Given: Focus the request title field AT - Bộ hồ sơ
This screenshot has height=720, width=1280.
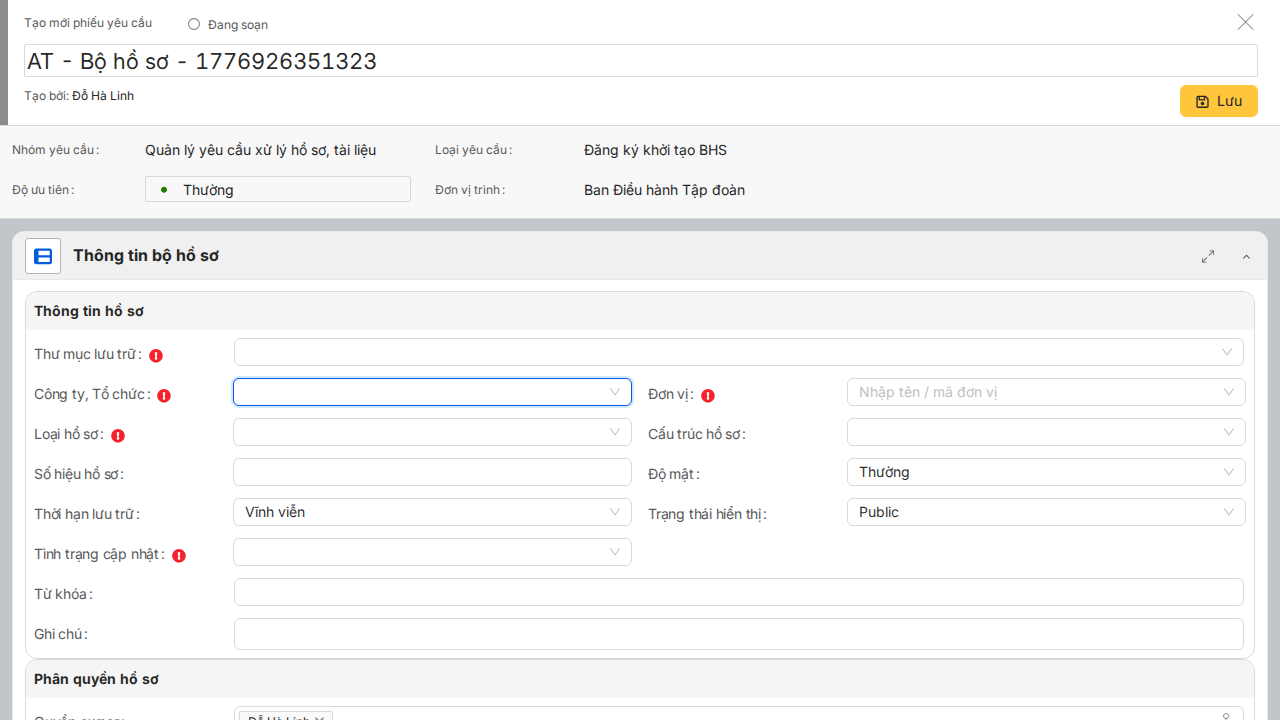Looking at the screenshot, I should [x=640, y=61].
